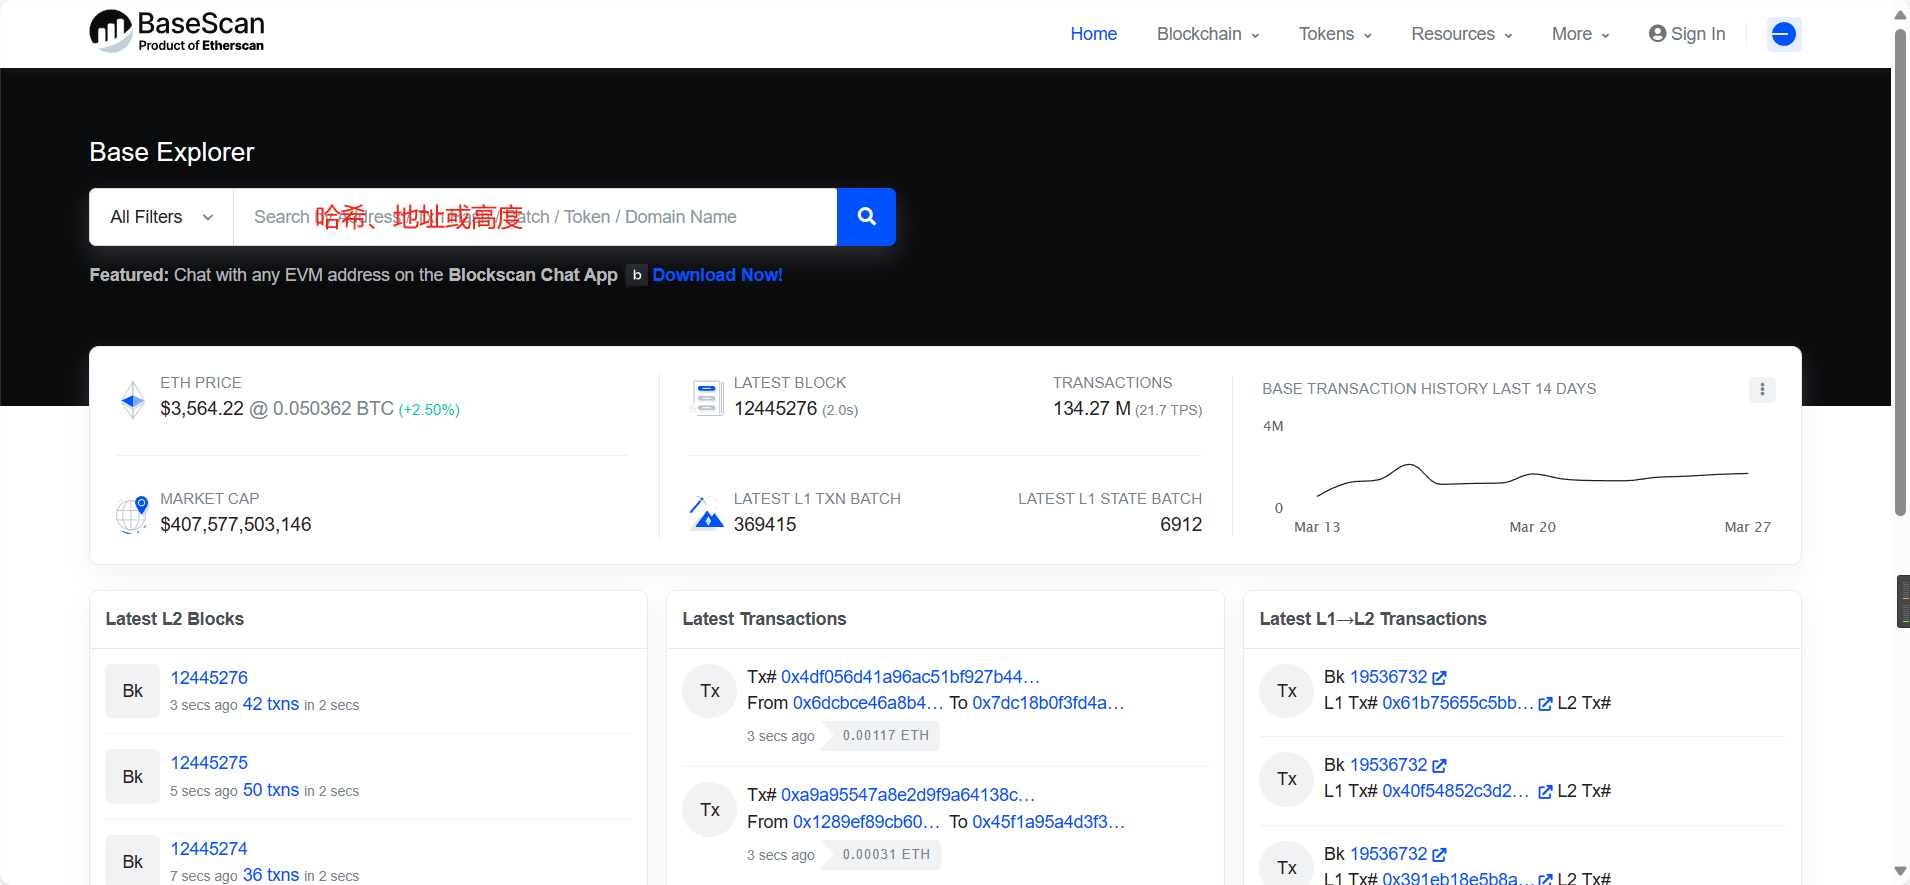Click the 134.27 M transactions value
The image size is (1910, 885).
[x=1092, y=408]
